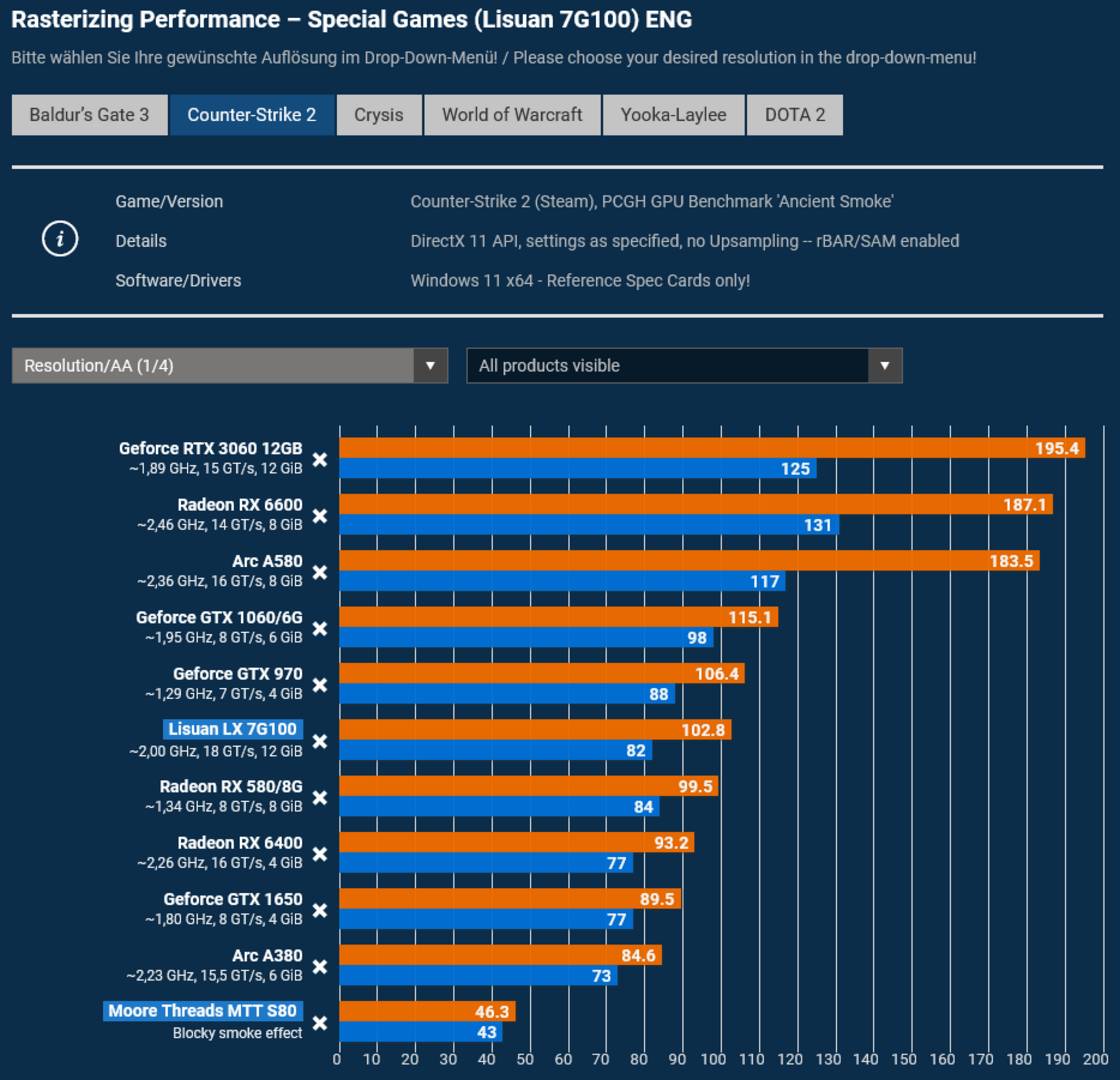Click the blue 125 bar

[x=578, y=469]
